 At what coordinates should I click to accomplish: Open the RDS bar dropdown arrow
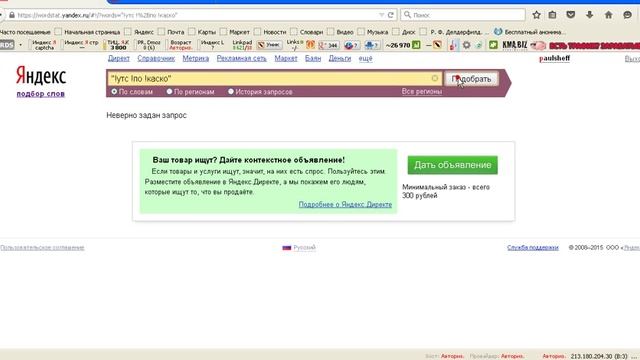click(20, 44)
